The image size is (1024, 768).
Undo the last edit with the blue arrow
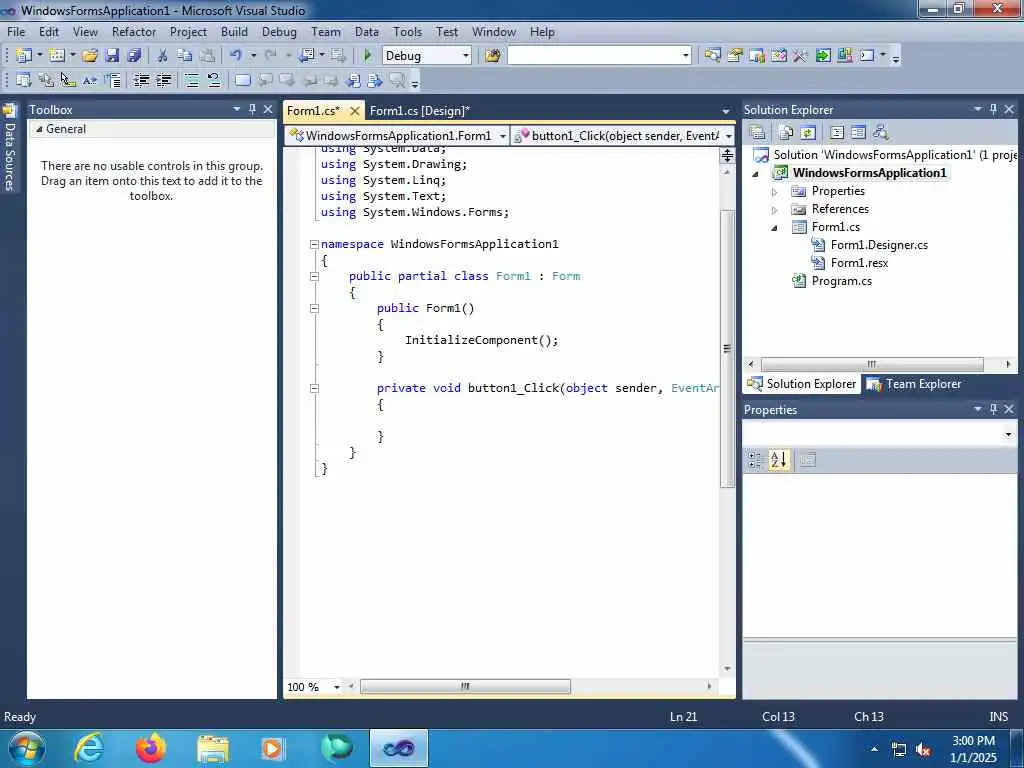[x=236, y=56]
